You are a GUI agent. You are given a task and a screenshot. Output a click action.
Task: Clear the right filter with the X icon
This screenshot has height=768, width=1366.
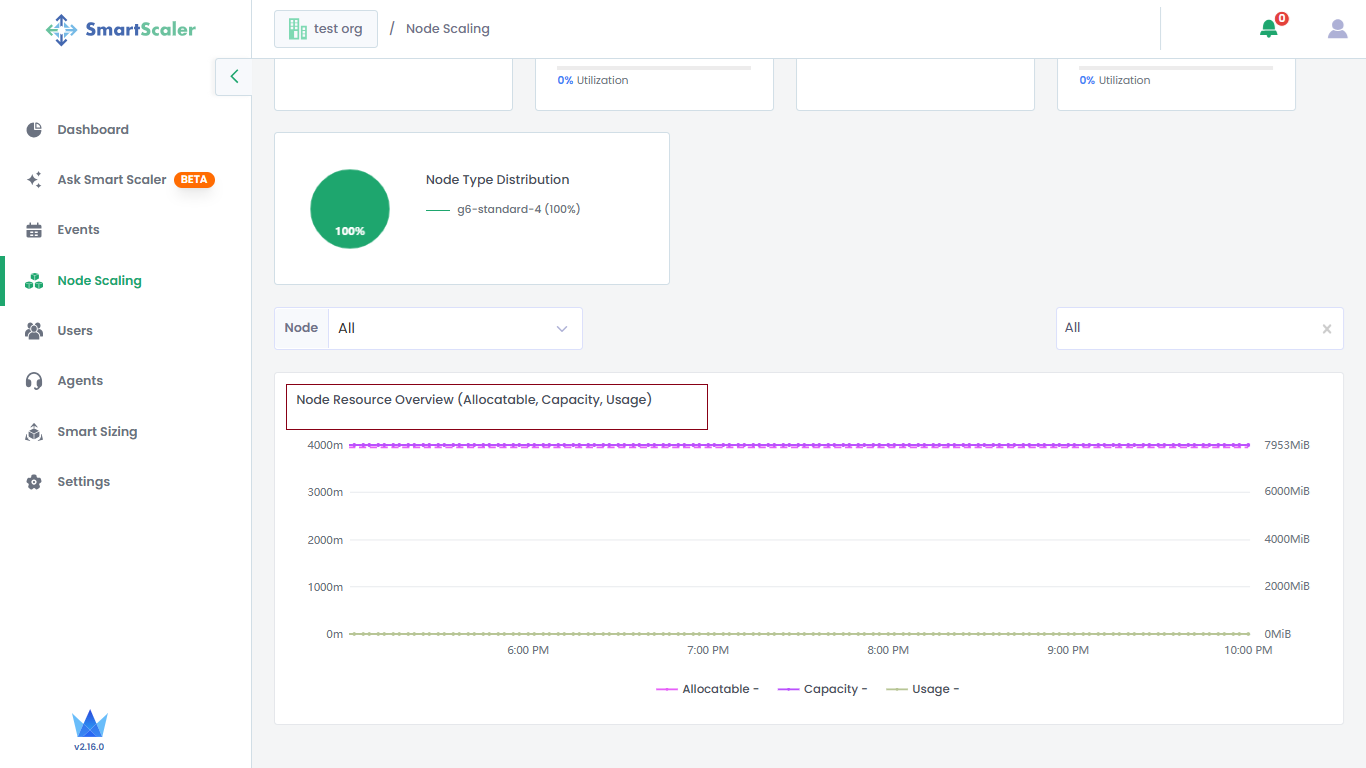click(x=1327, y=329)
